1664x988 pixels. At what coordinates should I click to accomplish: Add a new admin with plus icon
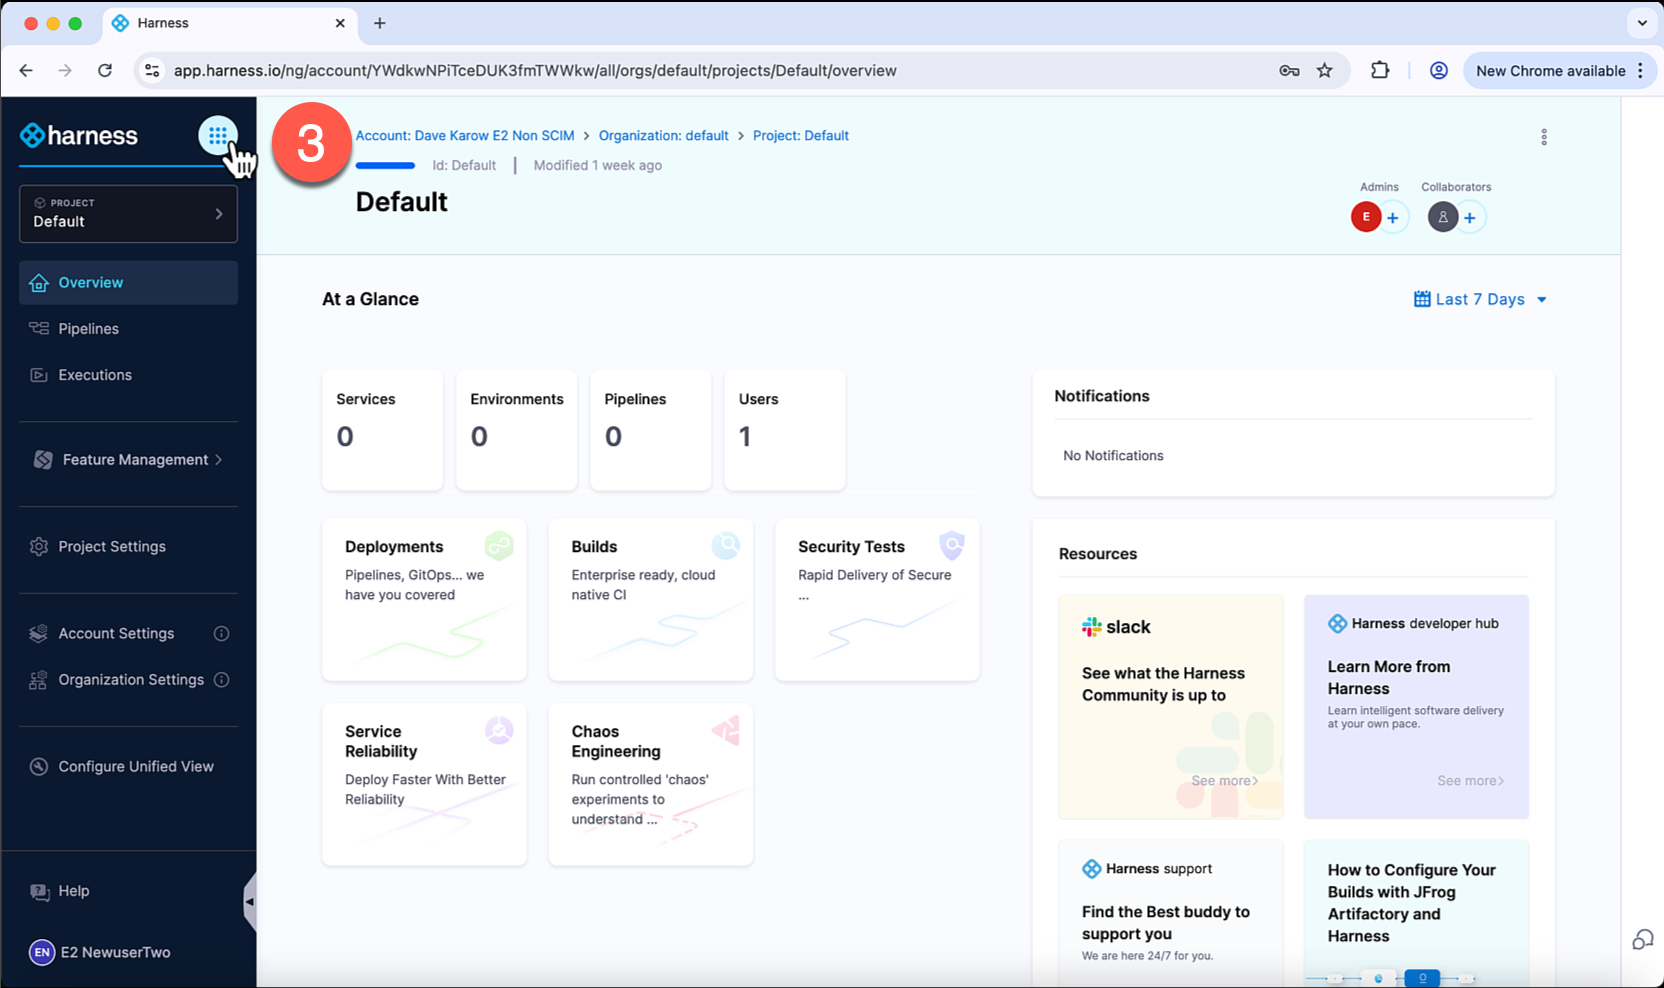(1392, 218)
